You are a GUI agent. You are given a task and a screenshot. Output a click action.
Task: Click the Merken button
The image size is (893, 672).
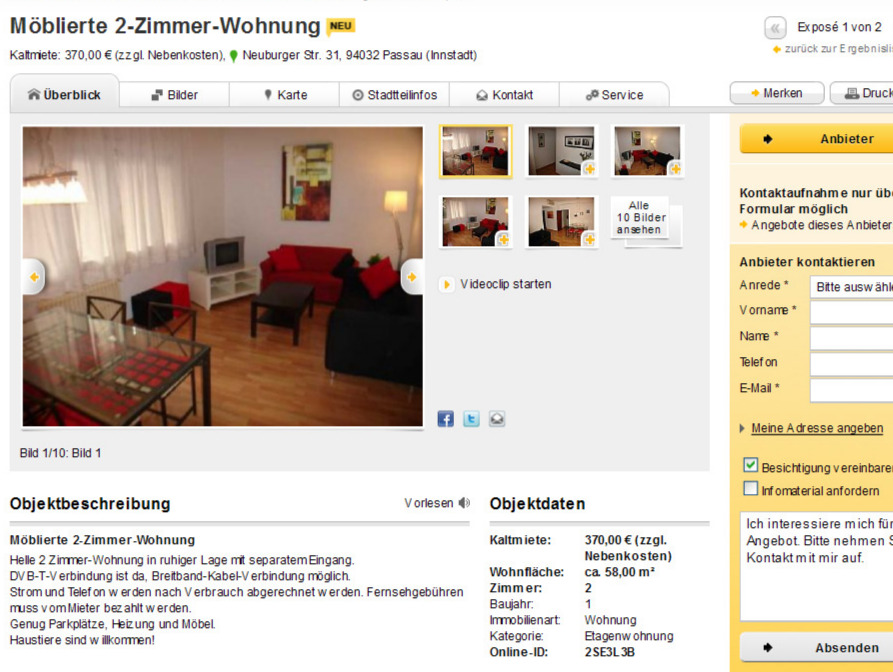click(x=777, y=93)
